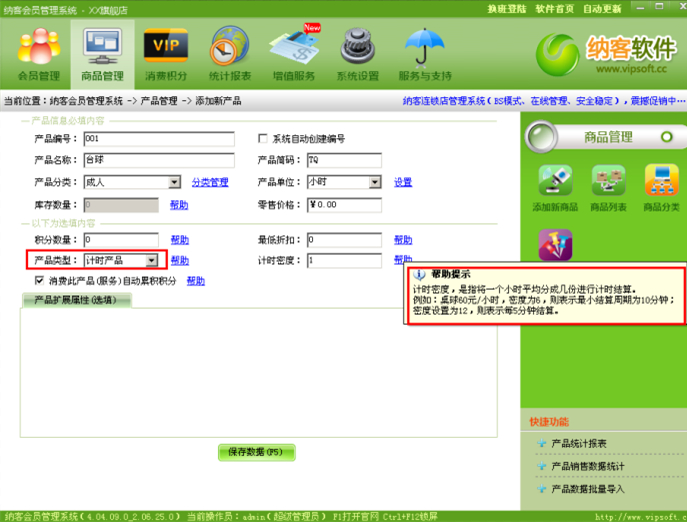Open the 产品单位 dropdown
The width and height of the screenshot is (687, 522).
[x=375, y=183]
